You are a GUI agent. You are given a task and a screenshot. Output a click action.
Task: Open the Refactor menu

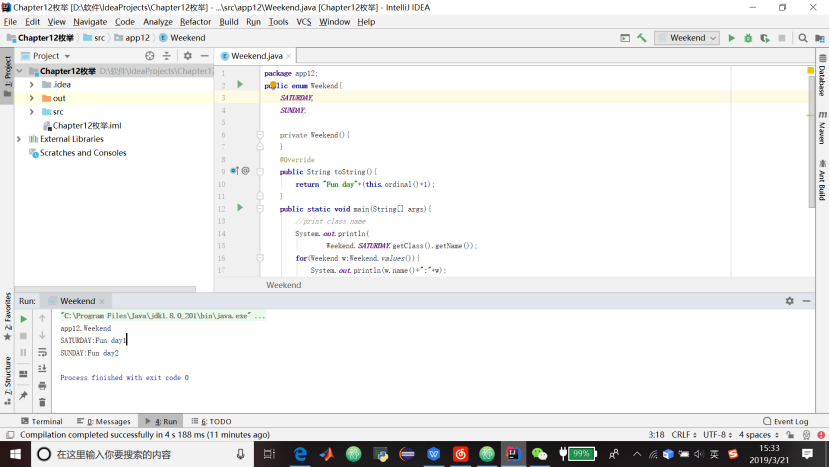[196, 21]
